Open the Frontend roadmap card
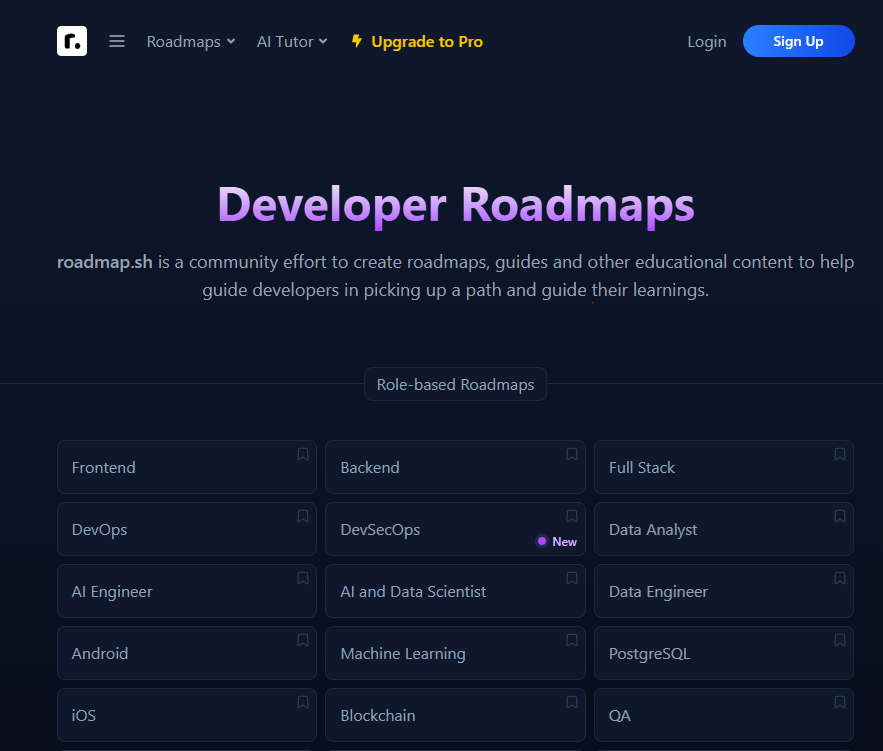This screenshot has width=883, height=751. click(187, 467)
